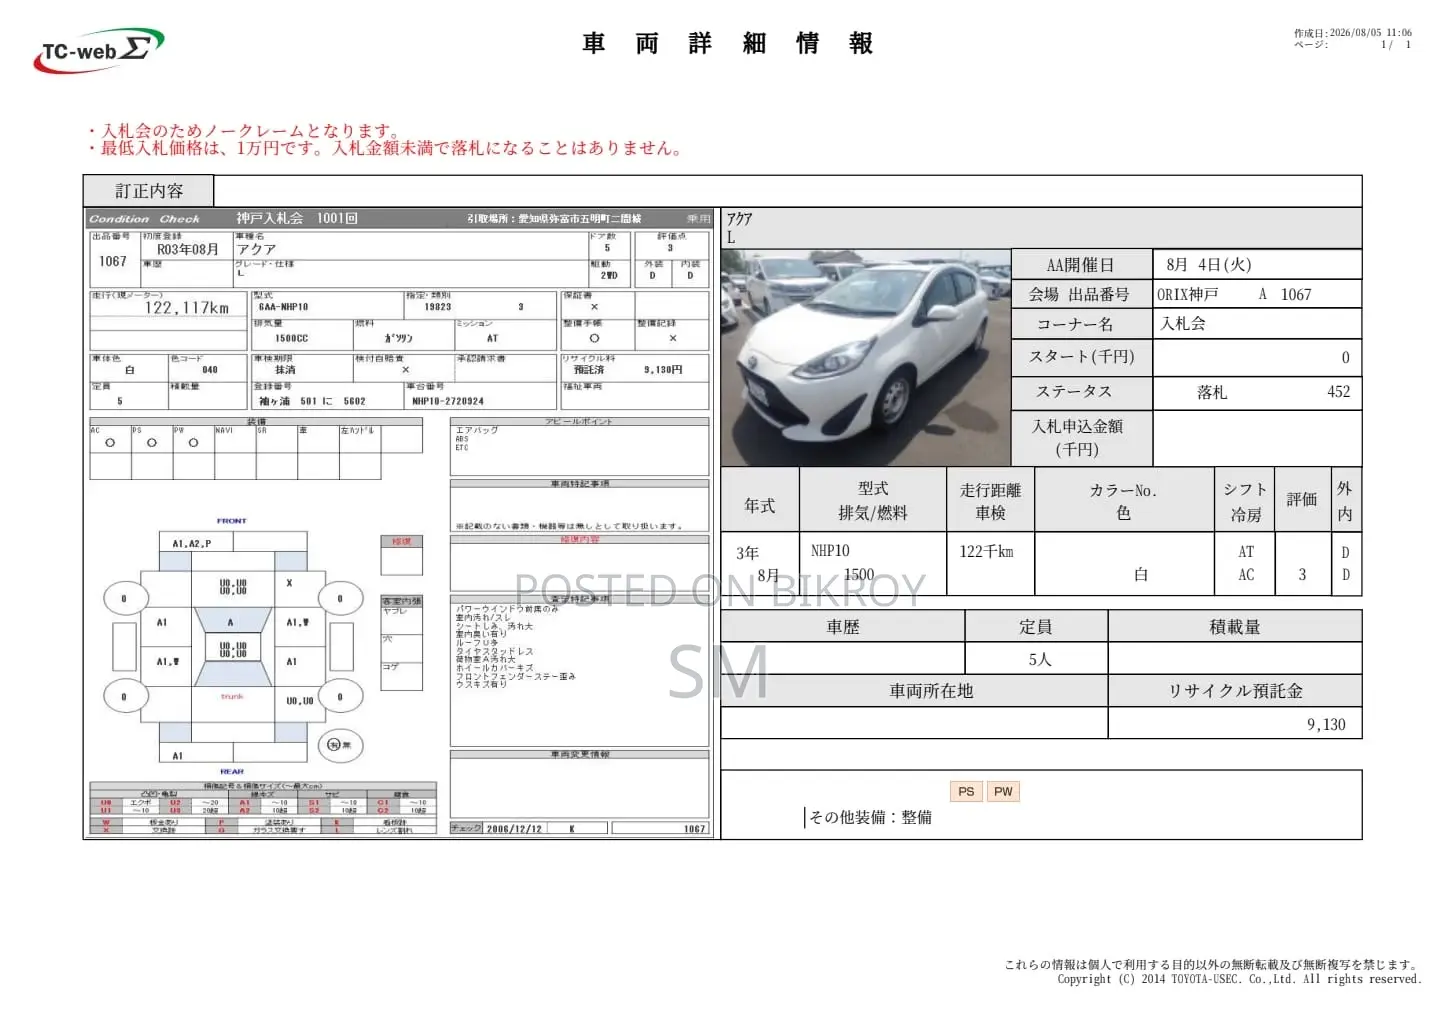Click the red notice about ノークレーム
Screen dimensions: 1440x1017
pos(244,131)
